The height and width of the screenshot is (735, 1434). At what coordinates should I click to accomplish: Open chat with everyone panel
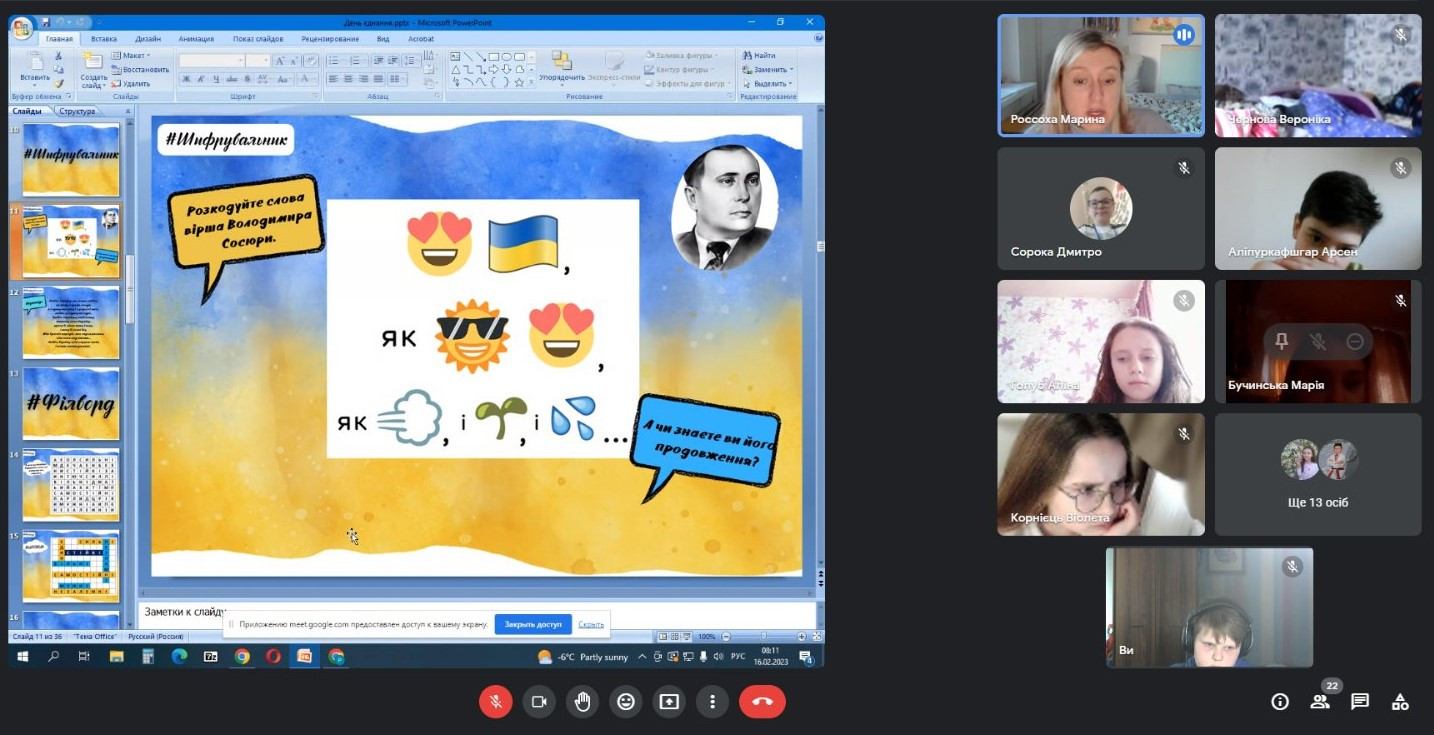pyautogui.click(x=1360, y=702)
